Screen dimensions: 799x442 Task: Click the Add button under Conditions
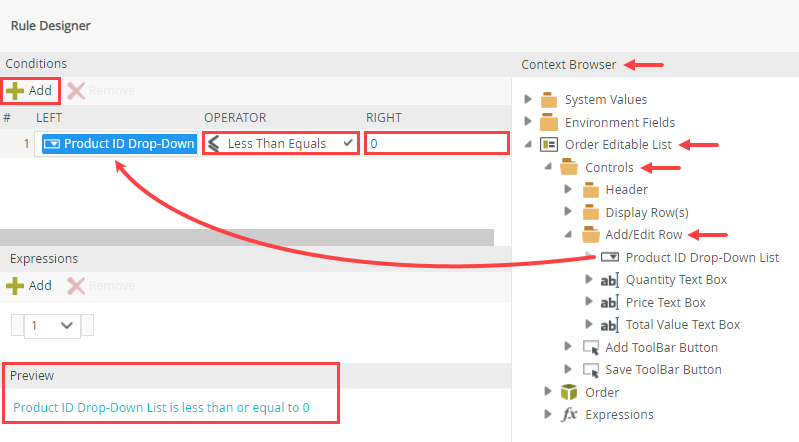(30, 91)
